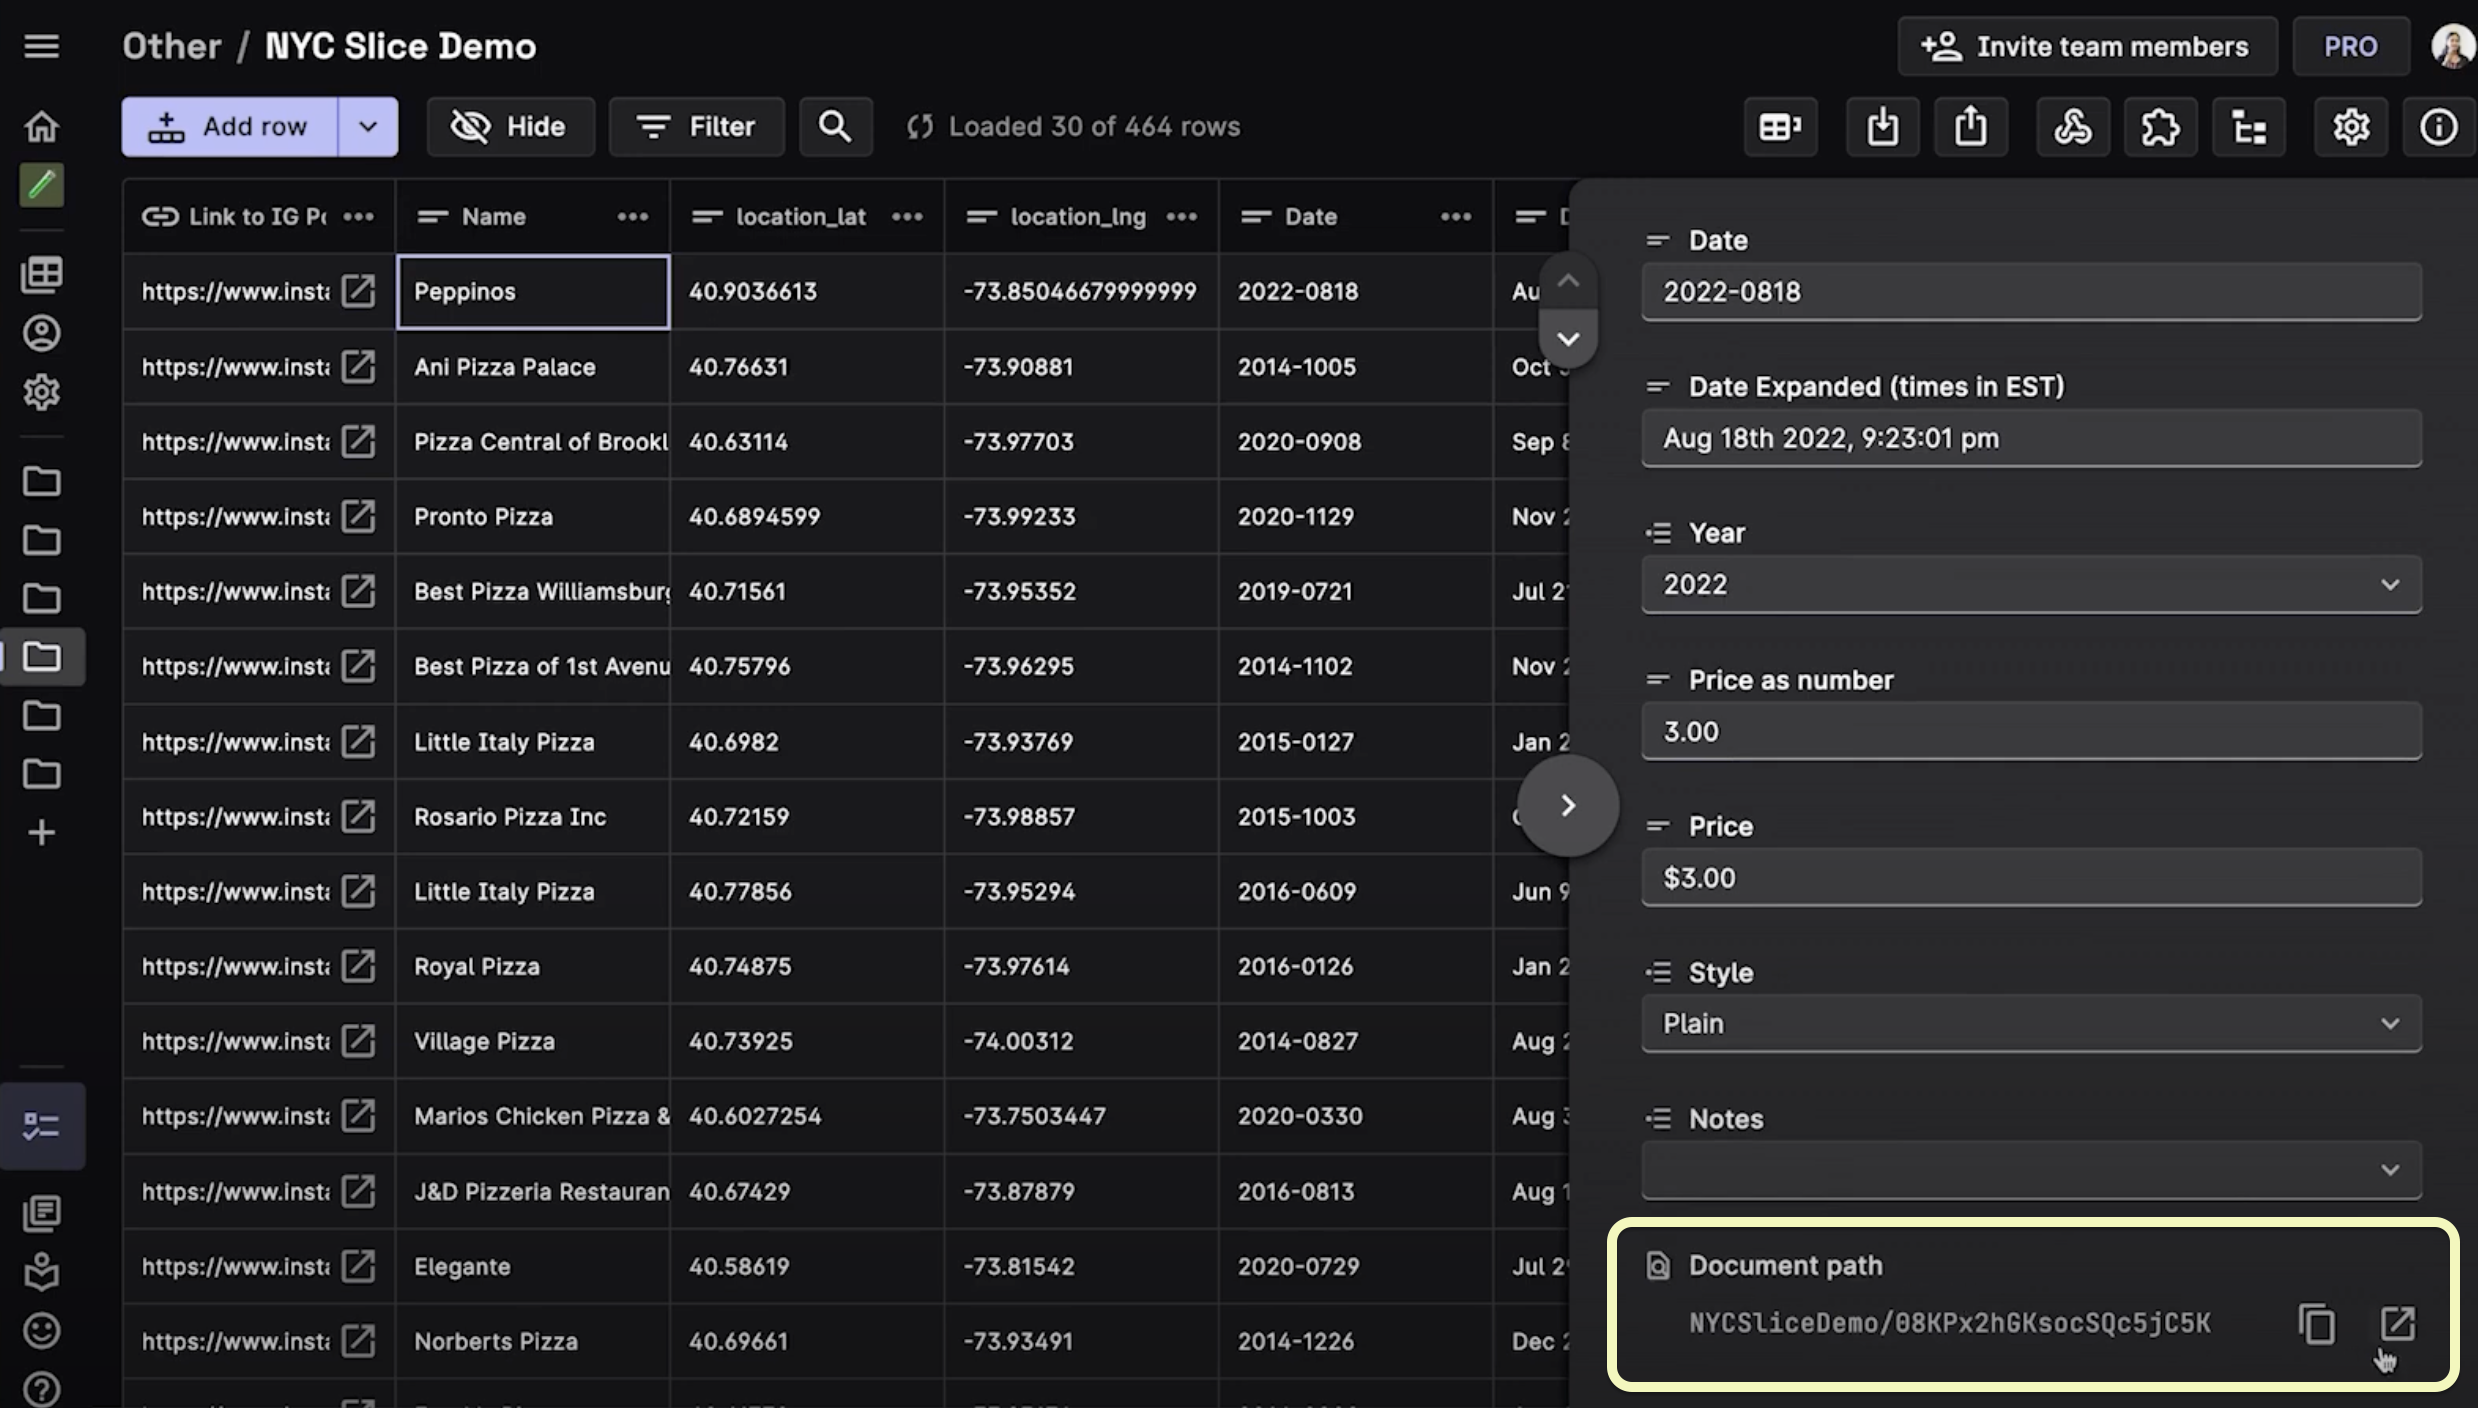This screenshot has height=1408, width=2478.
Task: Click the Price as number field
Action: pos(2030,732)
